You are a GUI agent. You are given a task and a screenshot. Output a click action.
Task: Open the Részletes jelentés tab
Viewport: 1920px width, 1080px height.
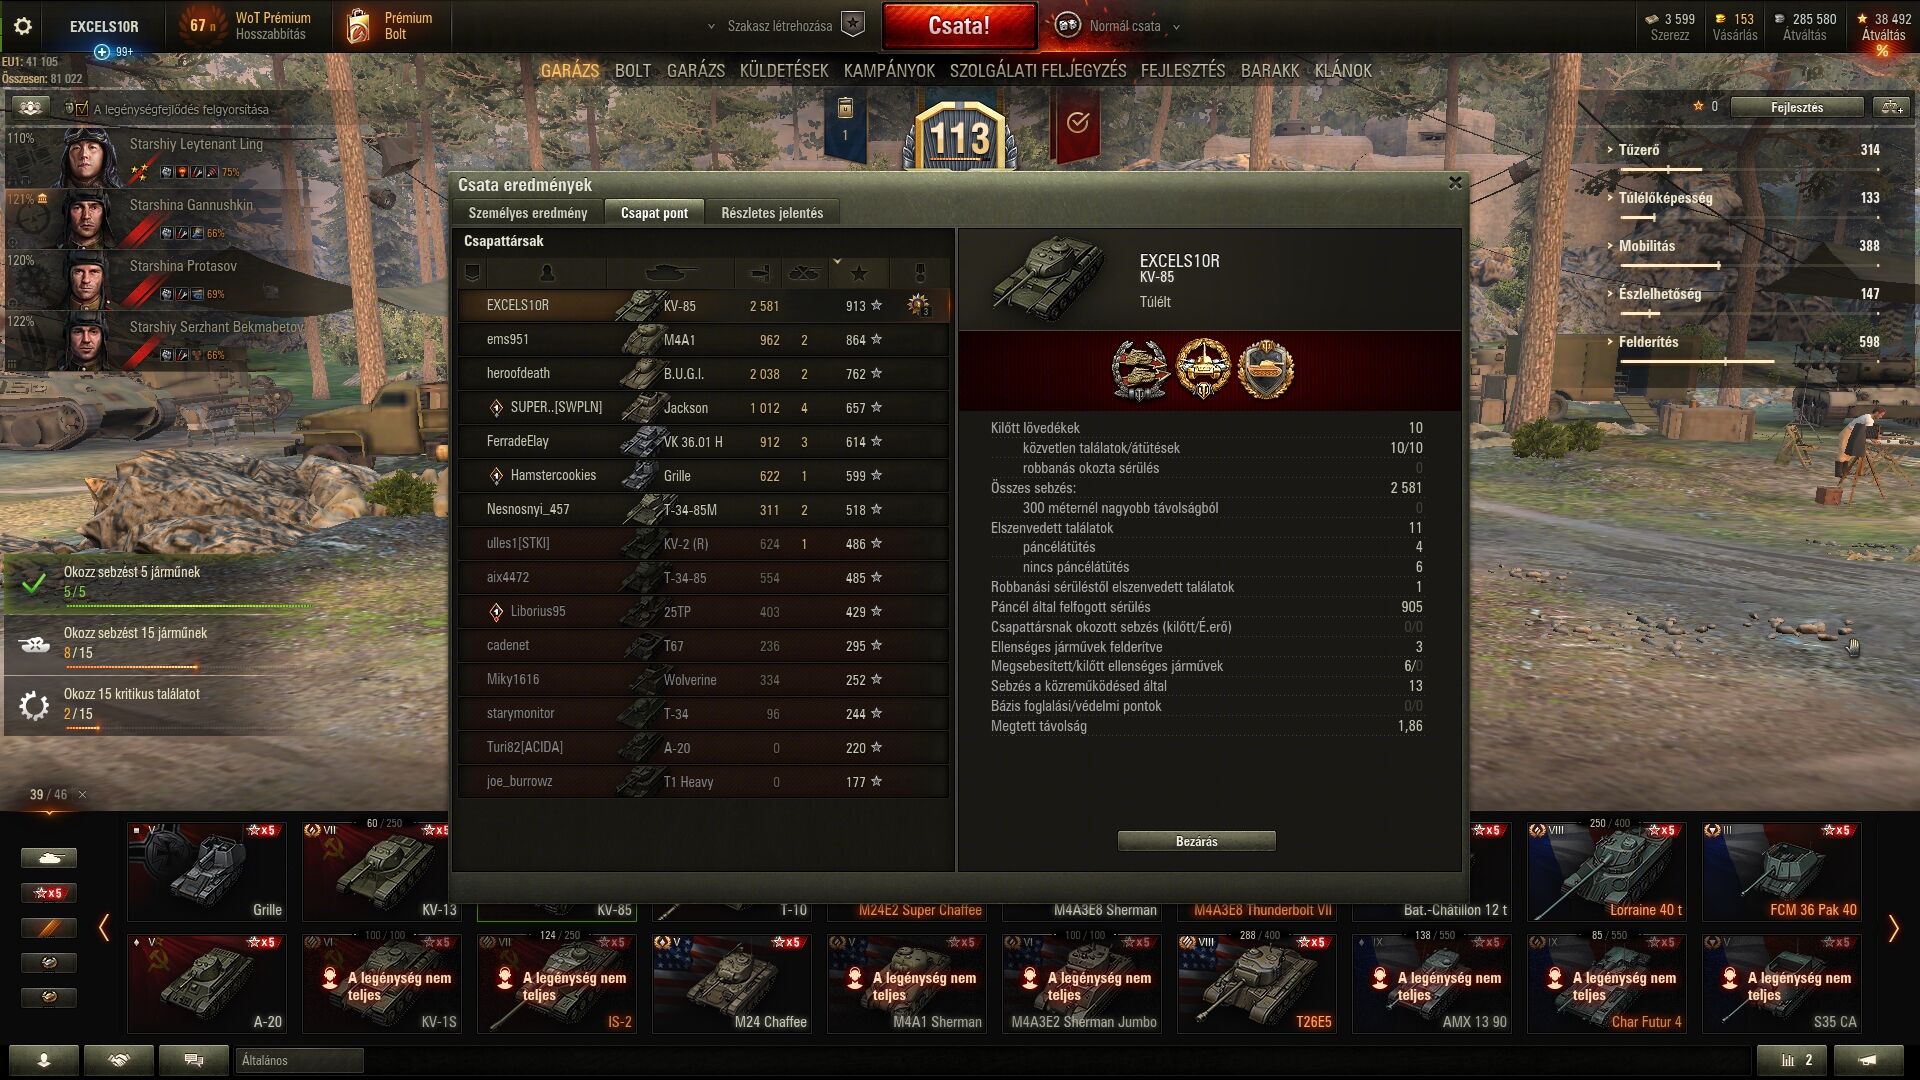[772, 213]
